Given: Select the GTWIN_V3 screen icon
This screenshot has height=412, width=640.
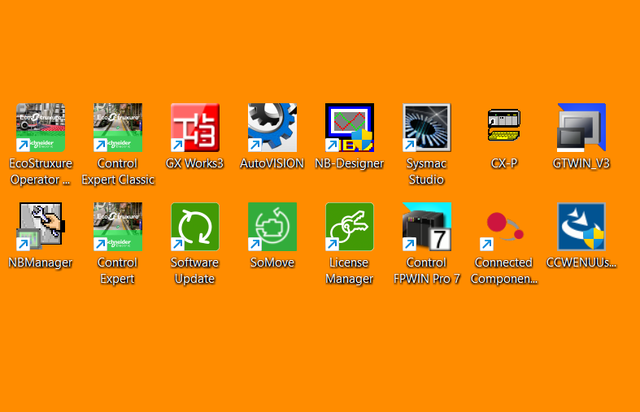Looking at the screenshot, I should point(581,127).
